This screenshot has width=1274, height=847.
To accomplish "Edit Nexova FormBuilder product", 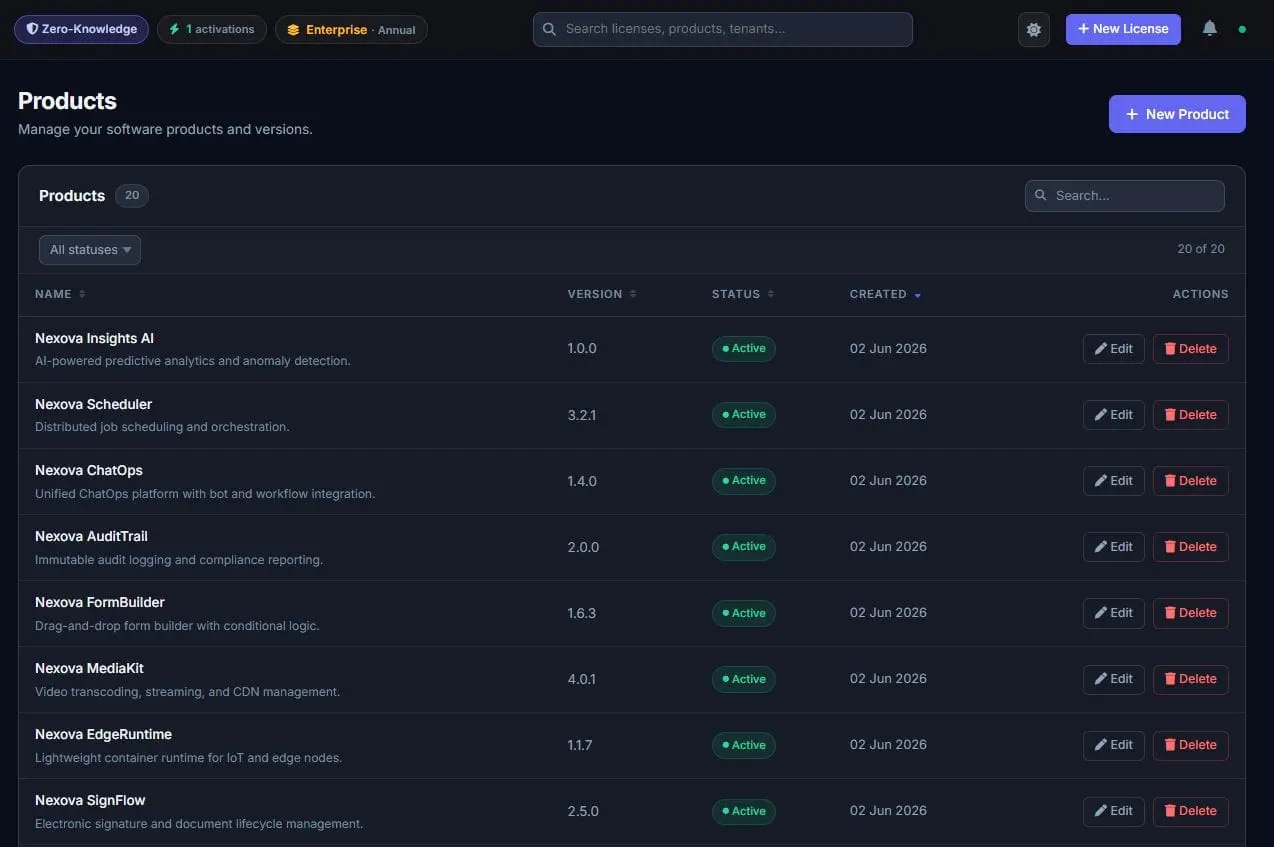I will 1114,613.
